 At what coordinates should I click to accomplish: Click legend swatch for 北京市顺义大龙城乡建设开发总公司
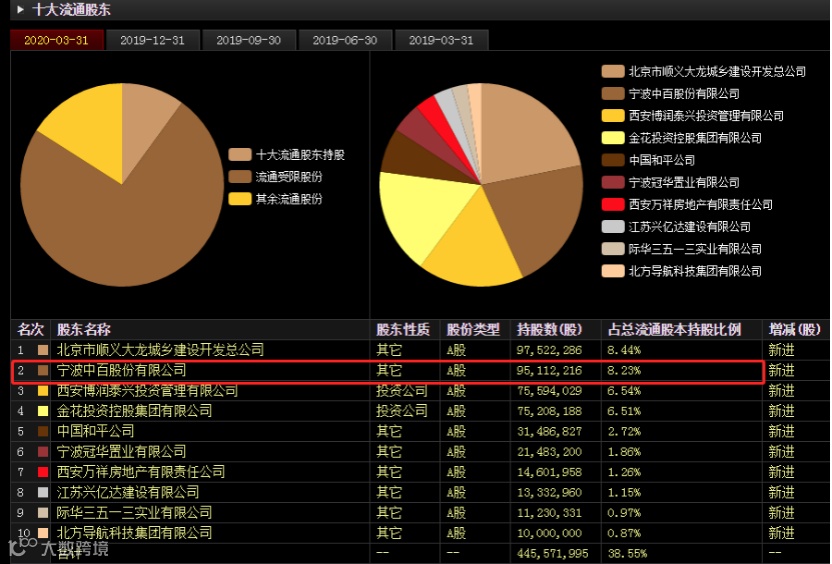tap(613, 72)
